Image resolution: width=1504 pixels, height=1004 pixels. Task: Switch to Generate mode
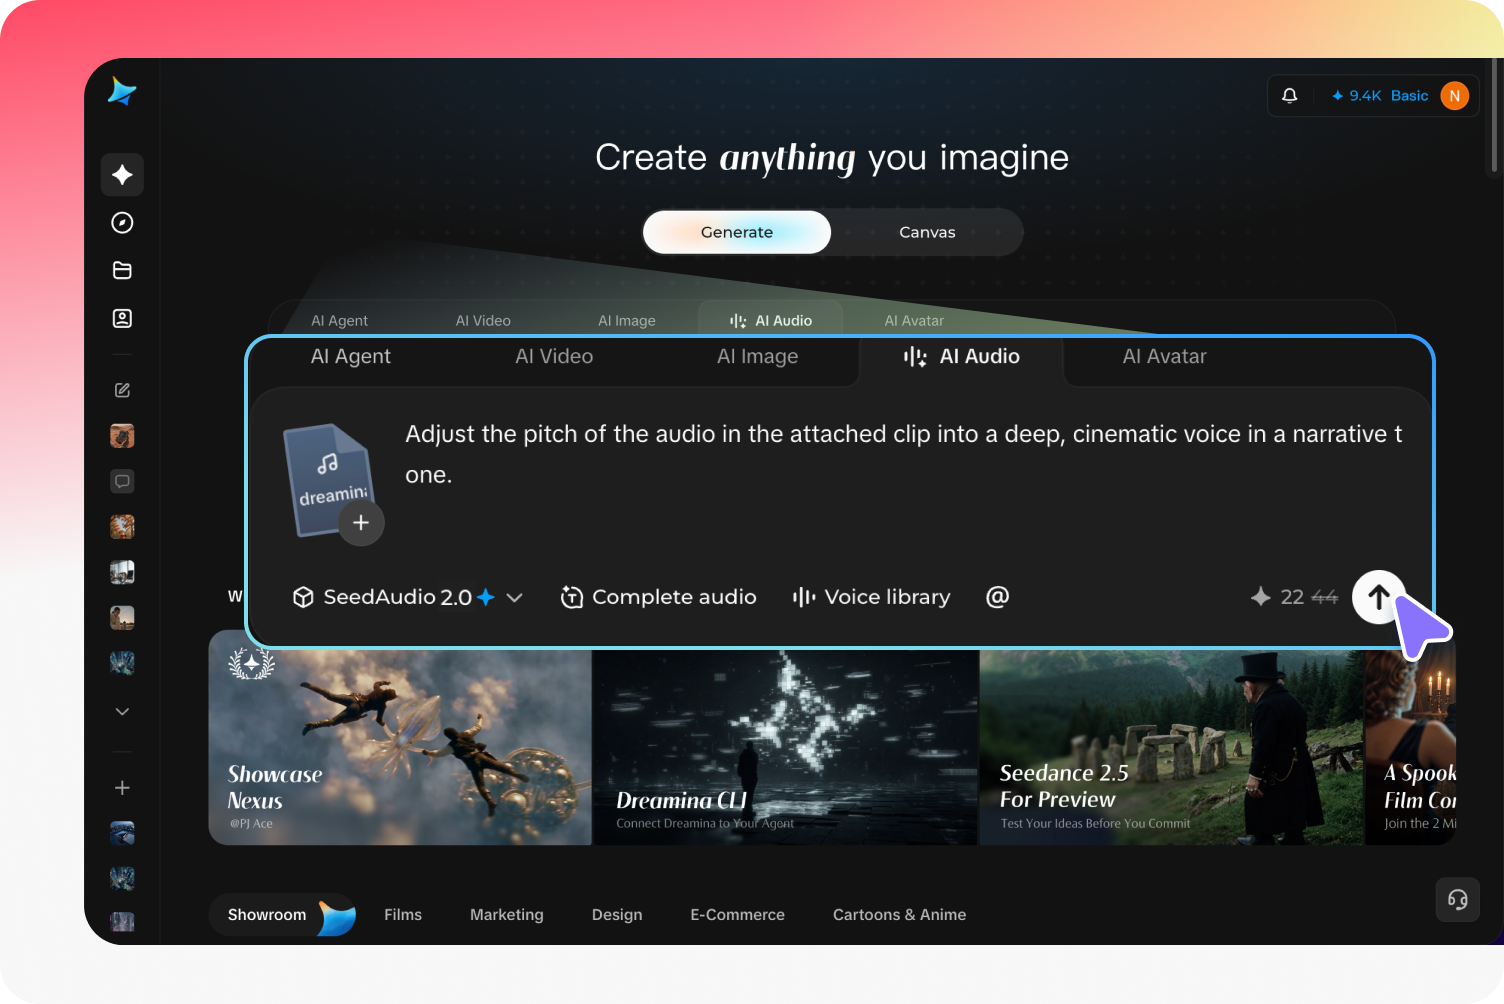737,232
